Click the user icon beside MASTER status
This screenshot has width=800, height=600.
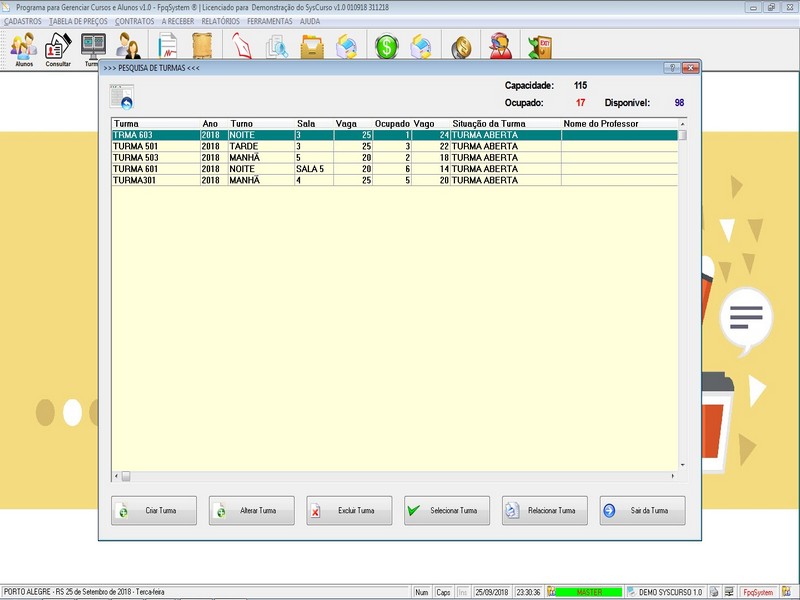551,592
